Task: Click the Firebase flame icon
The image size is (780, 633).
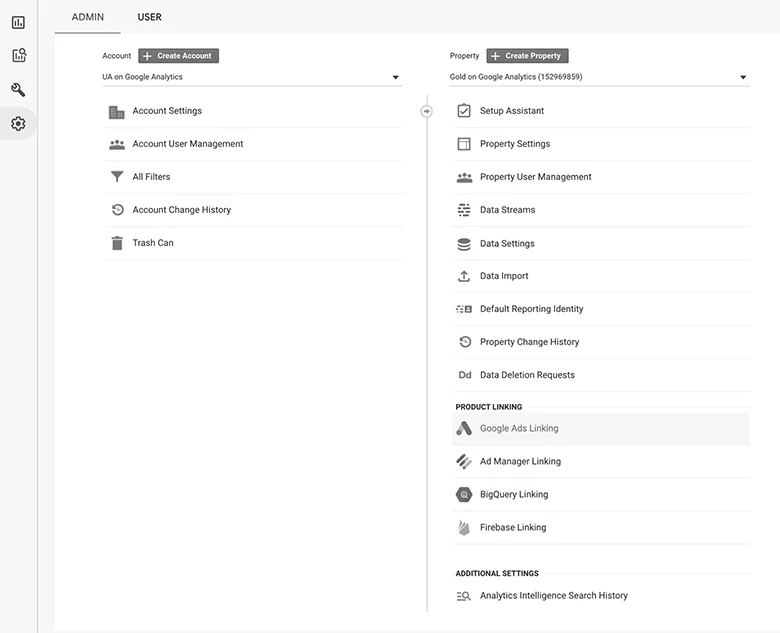Action: (464, 528)
